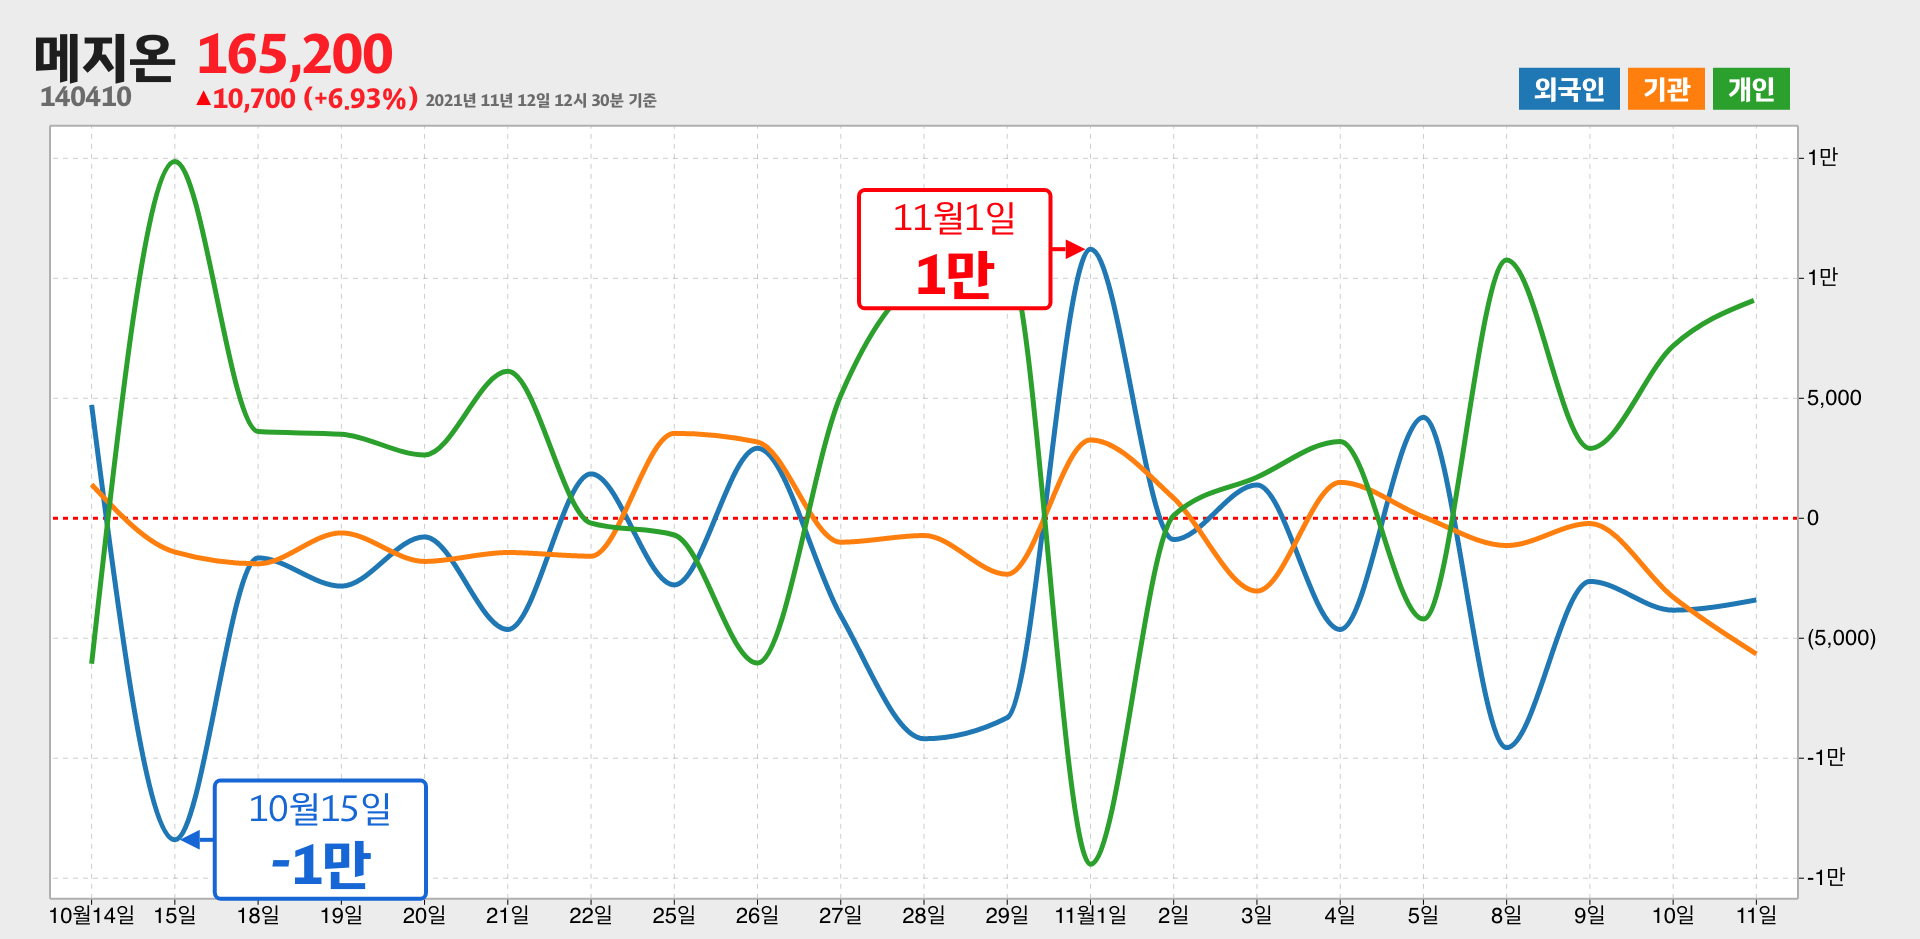The width and height of the screenshot is (1920, 939).
Task: Click x-axis label 18일
Action: pos(258,915)
